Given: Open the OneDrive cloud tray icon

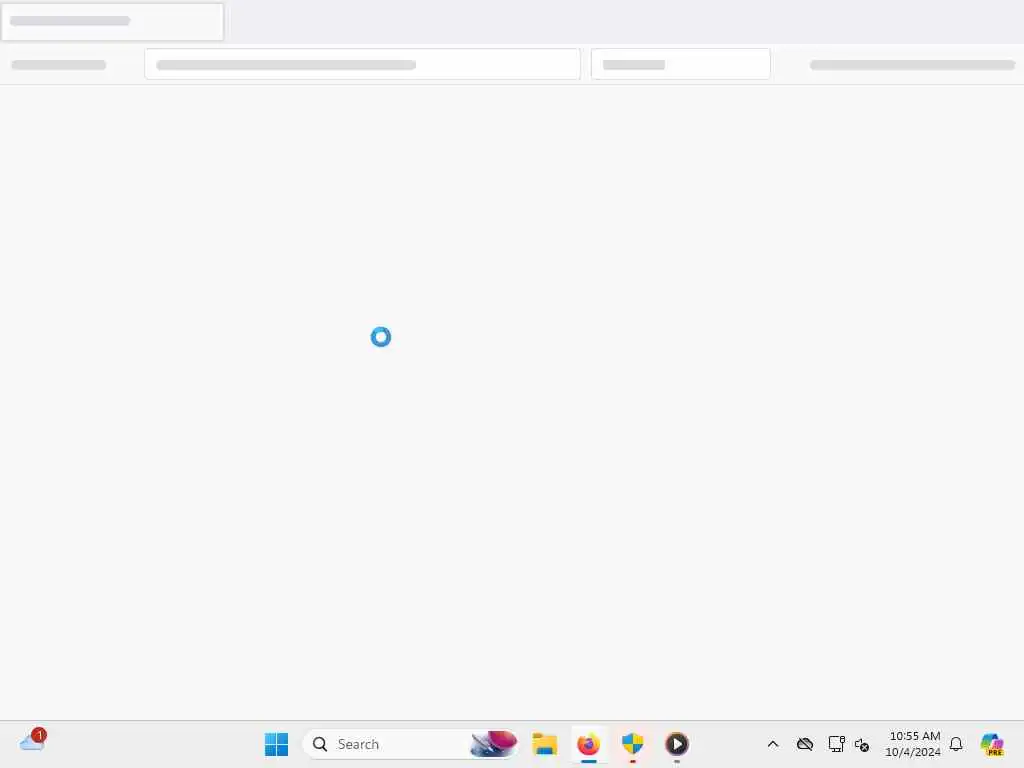Looking at the screenshot, I should tap(805, 744).
